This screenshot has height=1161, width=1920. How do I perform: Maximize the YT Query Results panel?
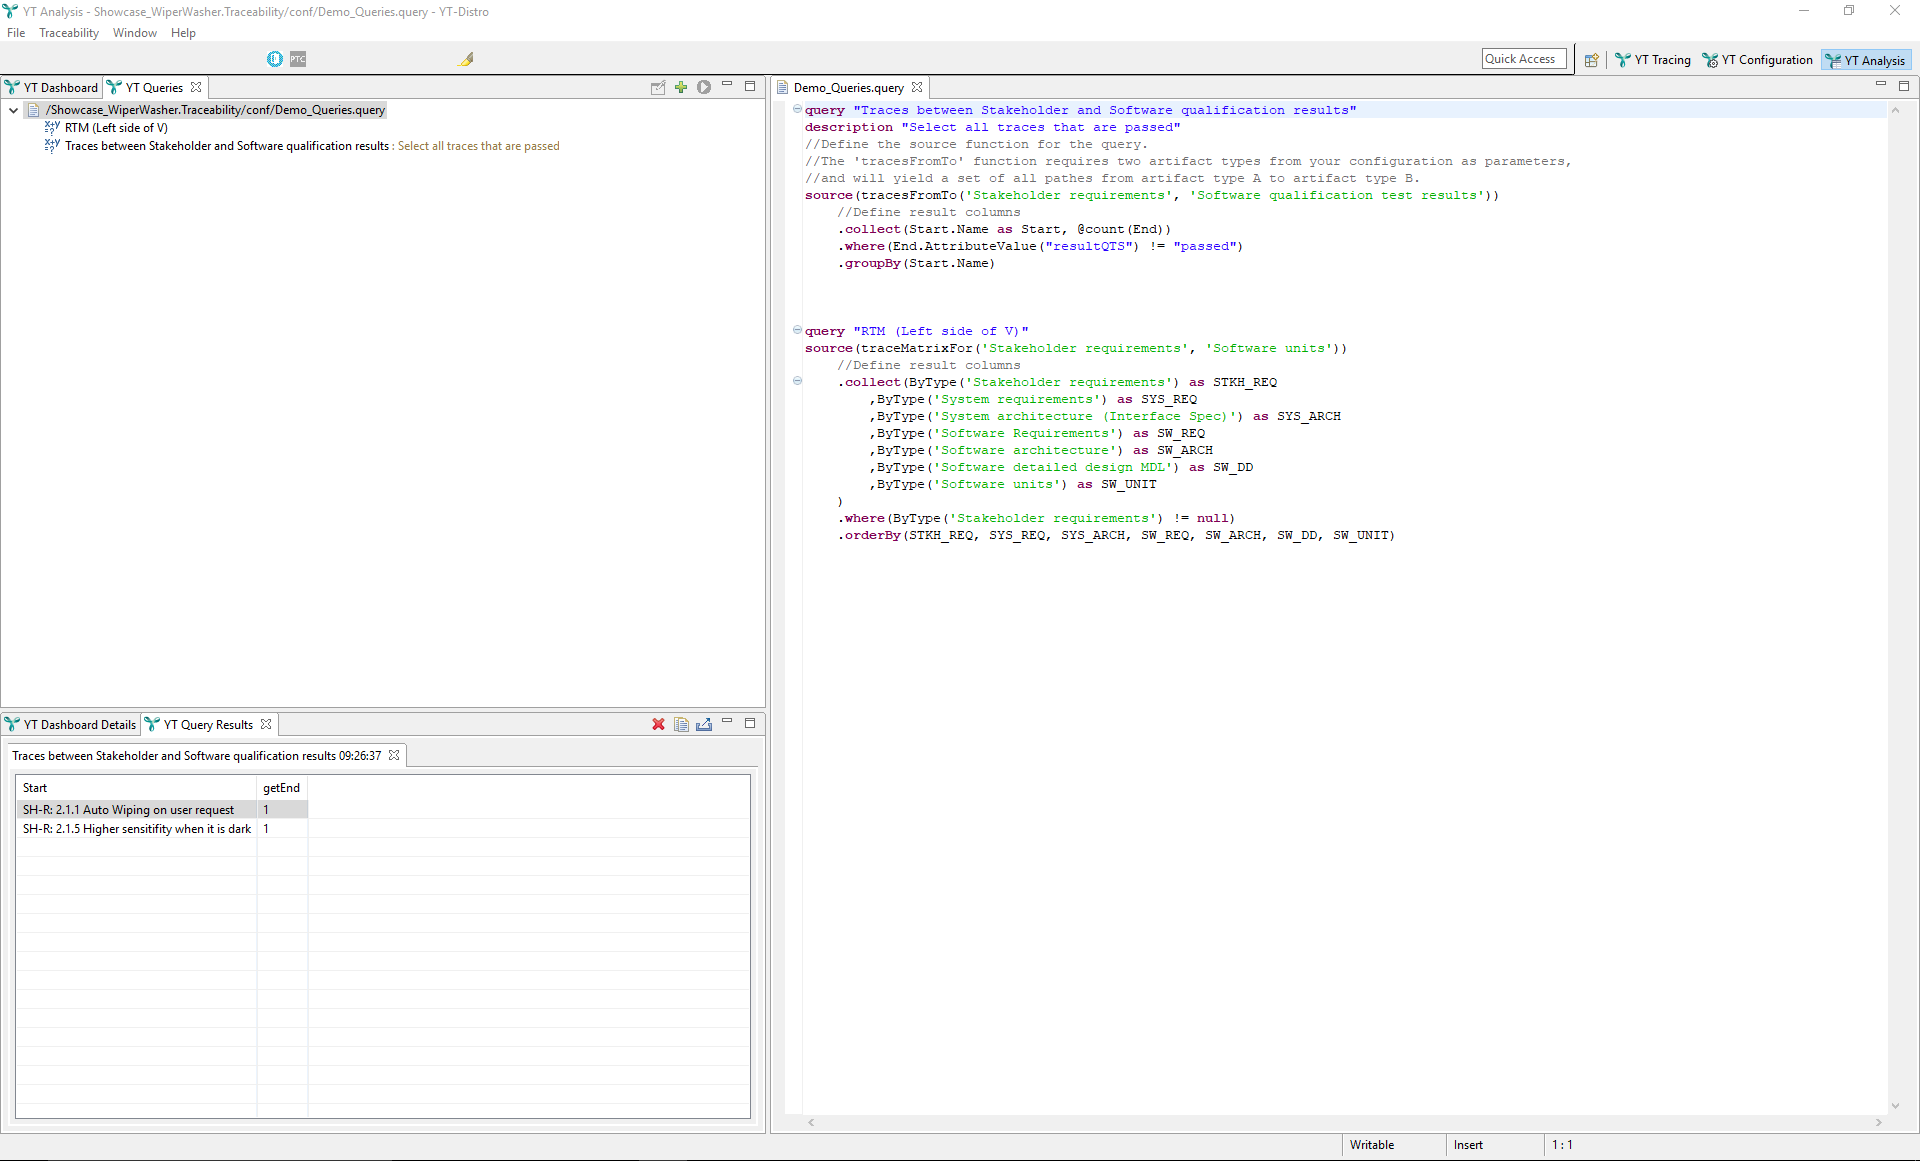pyautogui.click(x=750, y=723)
